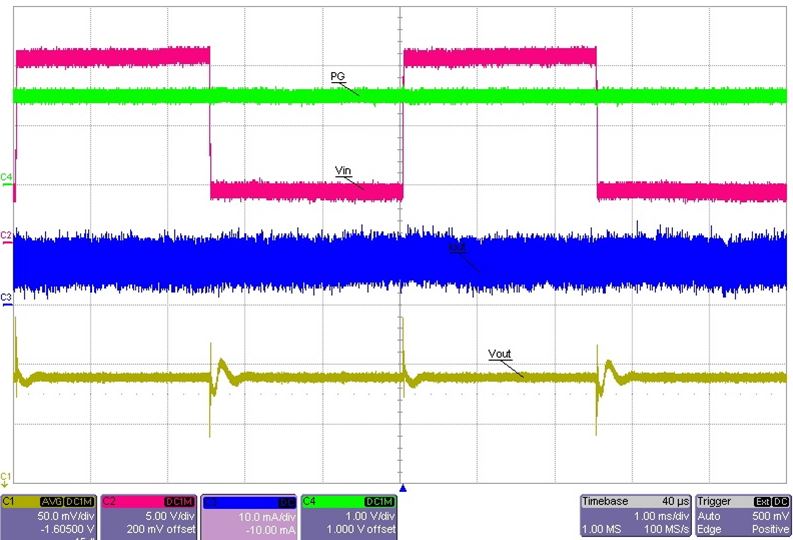Open the Timebase settings box
Screen dimensions: 793x540
pos(636,516)
